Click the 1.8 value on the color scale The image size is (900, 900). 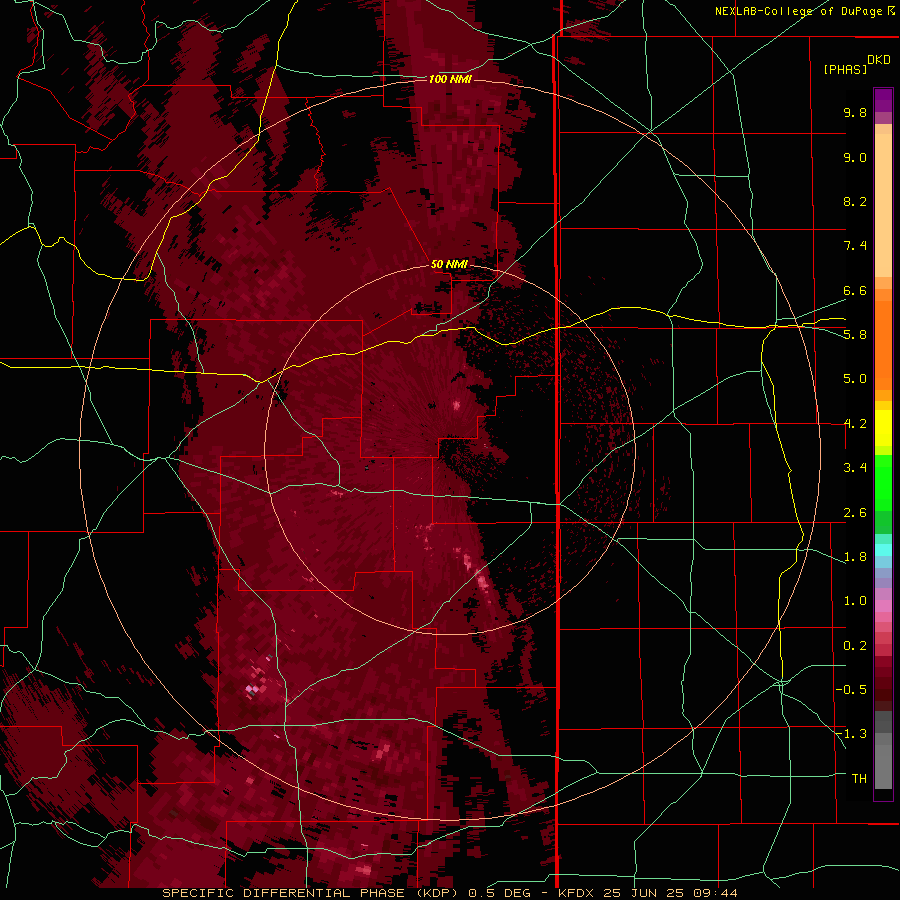[x=855, y=557]
